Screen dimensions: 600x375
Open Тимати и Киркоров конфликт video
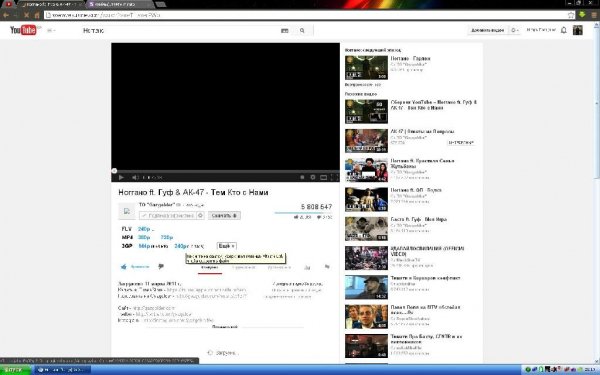(425, 278)
